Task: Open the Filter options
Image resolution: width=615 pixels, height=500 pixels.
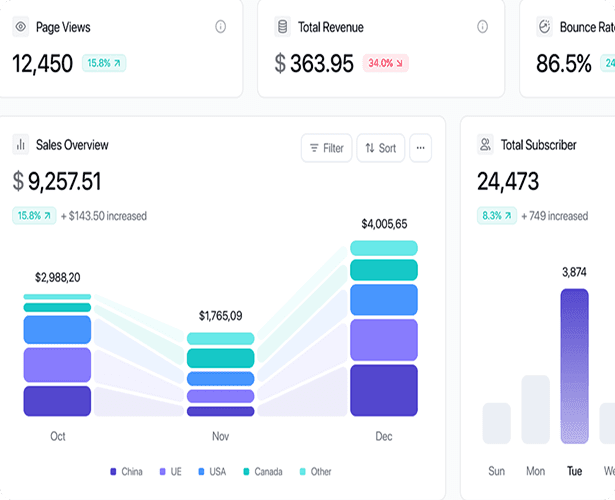Action: [326, 148]
